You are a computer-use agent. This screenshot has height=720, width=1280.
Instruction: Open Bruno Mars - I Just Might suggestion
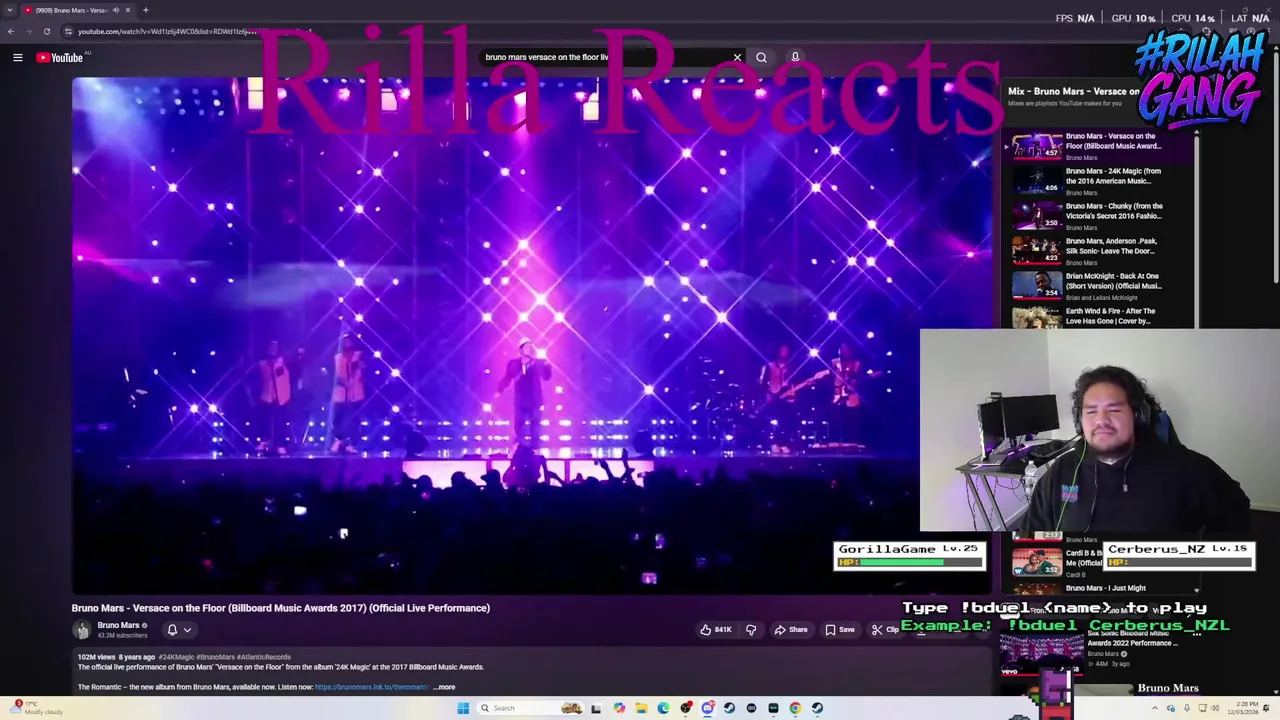[x=1105, y=588]
